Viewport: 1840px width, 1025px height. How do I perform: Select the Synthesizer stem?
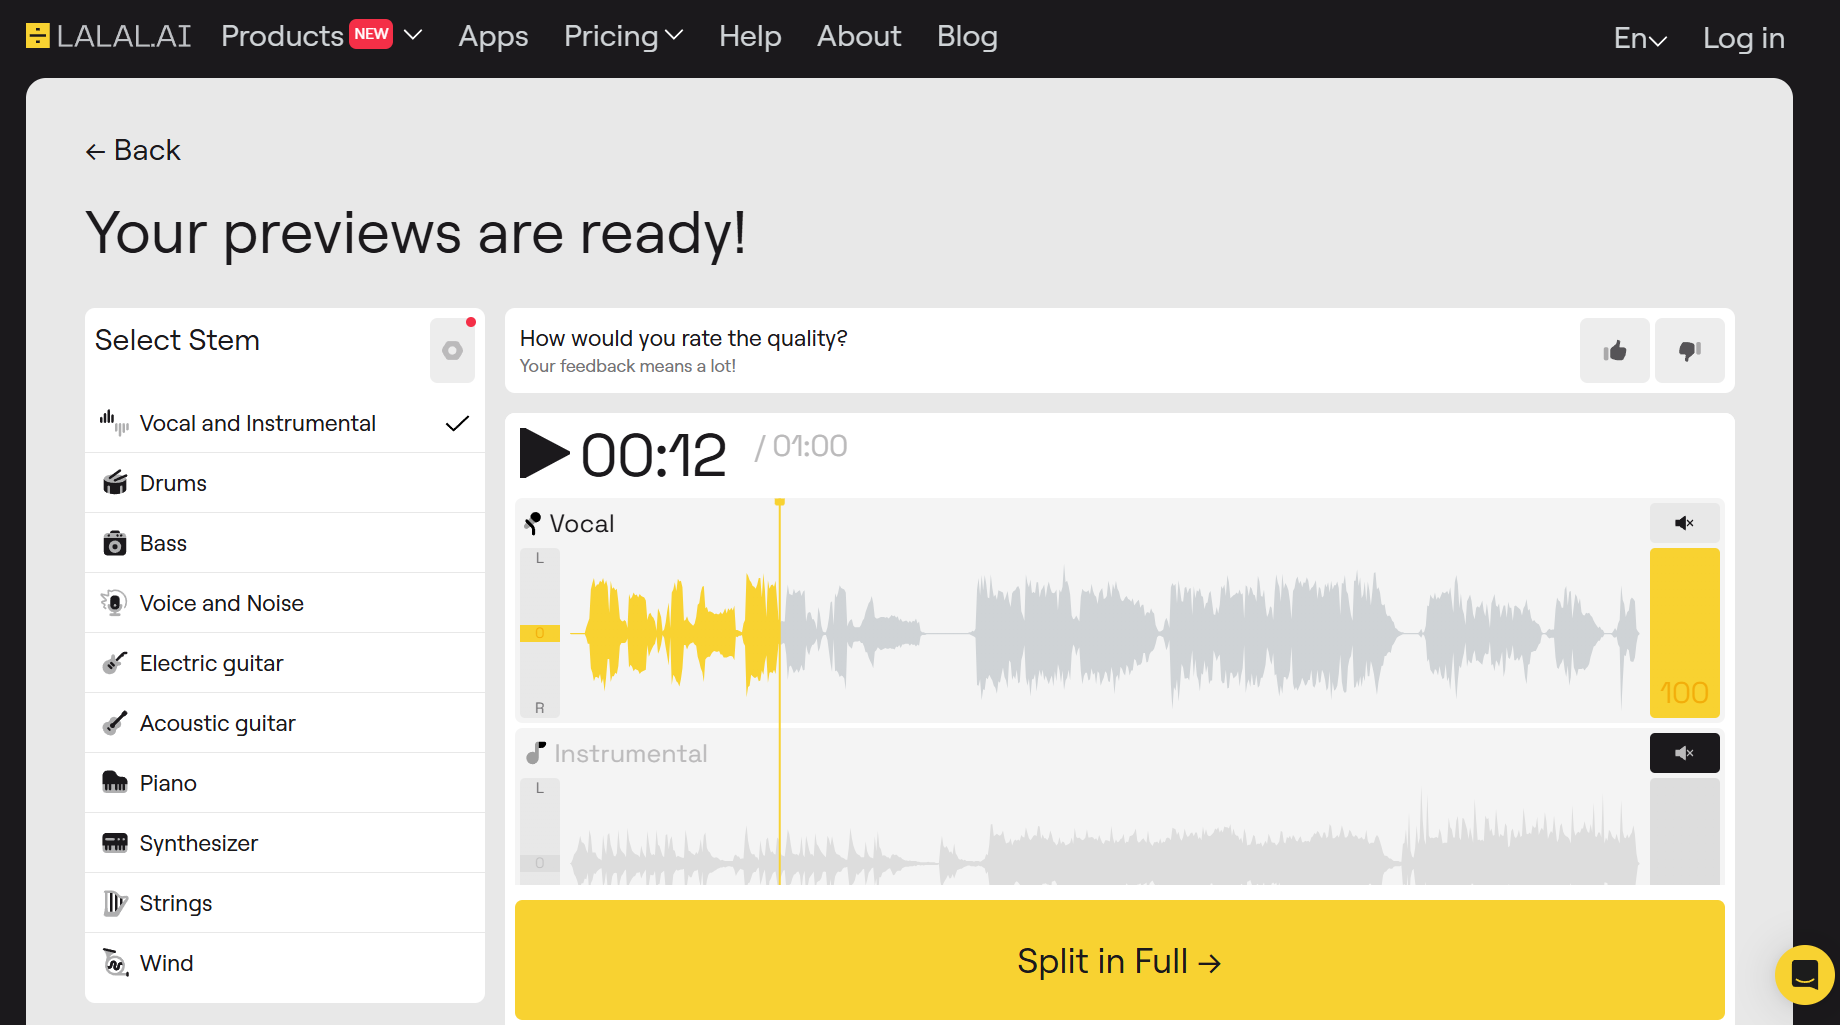point(198,842)
